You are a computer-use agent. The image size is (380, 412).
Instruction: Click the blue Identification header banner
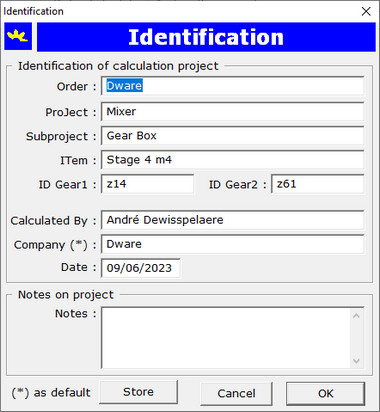[x=206, y=37]
